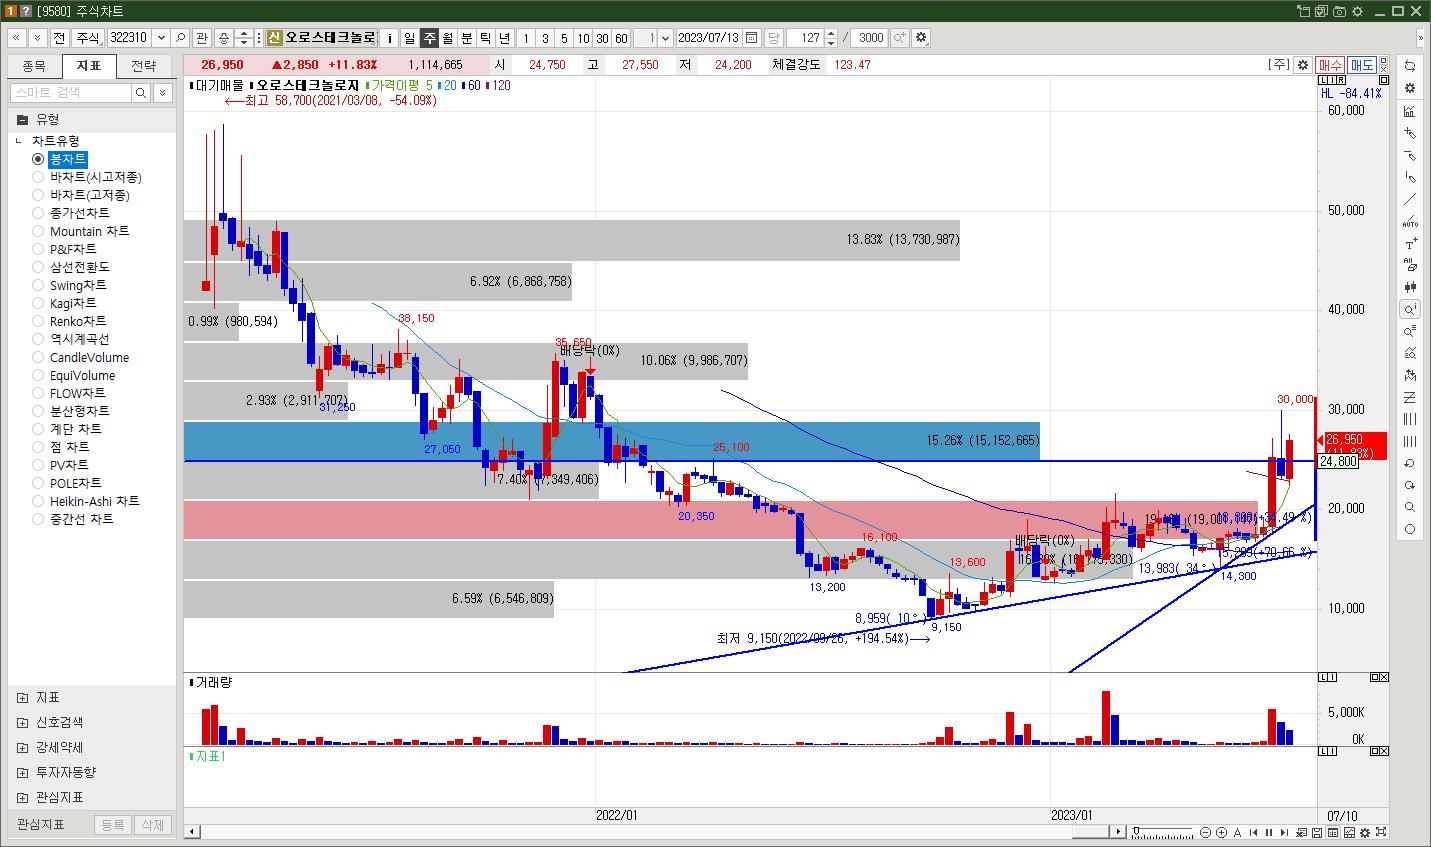Click the 매도 sell button
Image resolution: width=1431 pixels, height=847 pixels.
[x=1362, y=65]
